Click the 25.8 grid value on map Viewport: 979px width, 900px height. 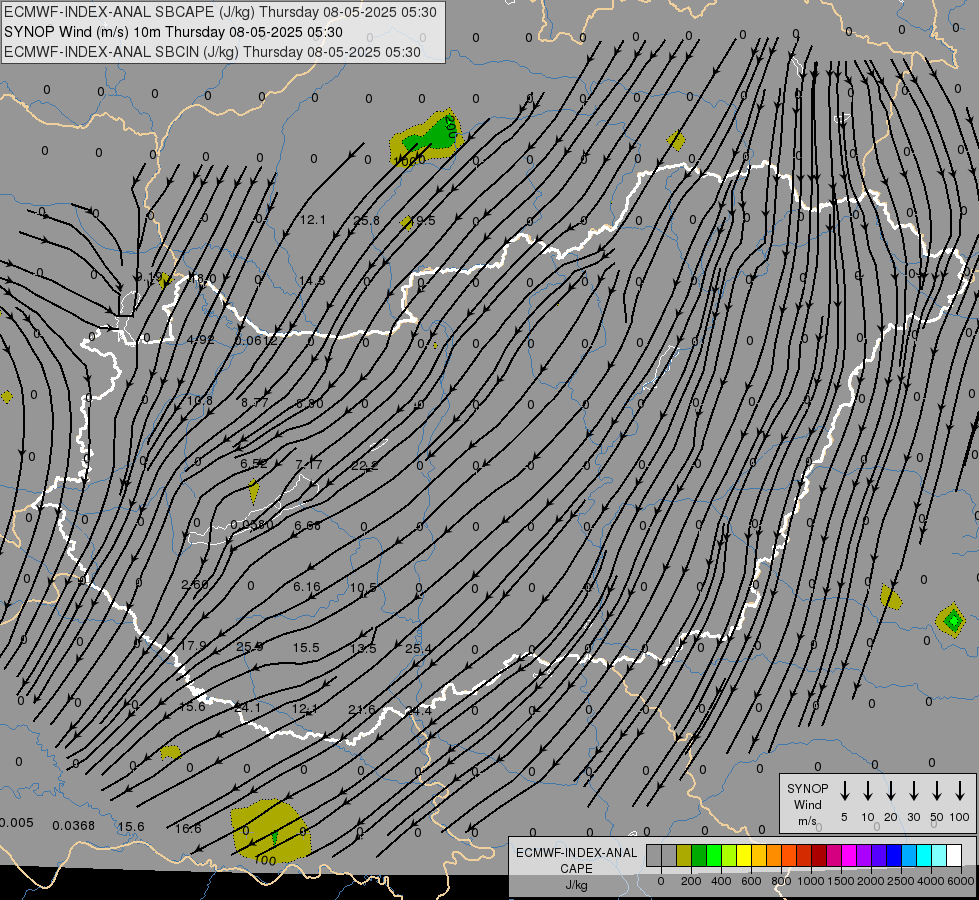pyautogui.click(x=367, y=220)
